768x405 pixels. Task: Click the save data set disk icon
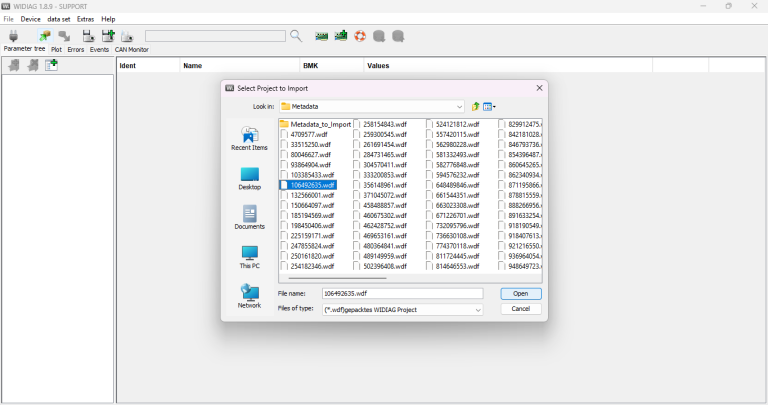88,36
